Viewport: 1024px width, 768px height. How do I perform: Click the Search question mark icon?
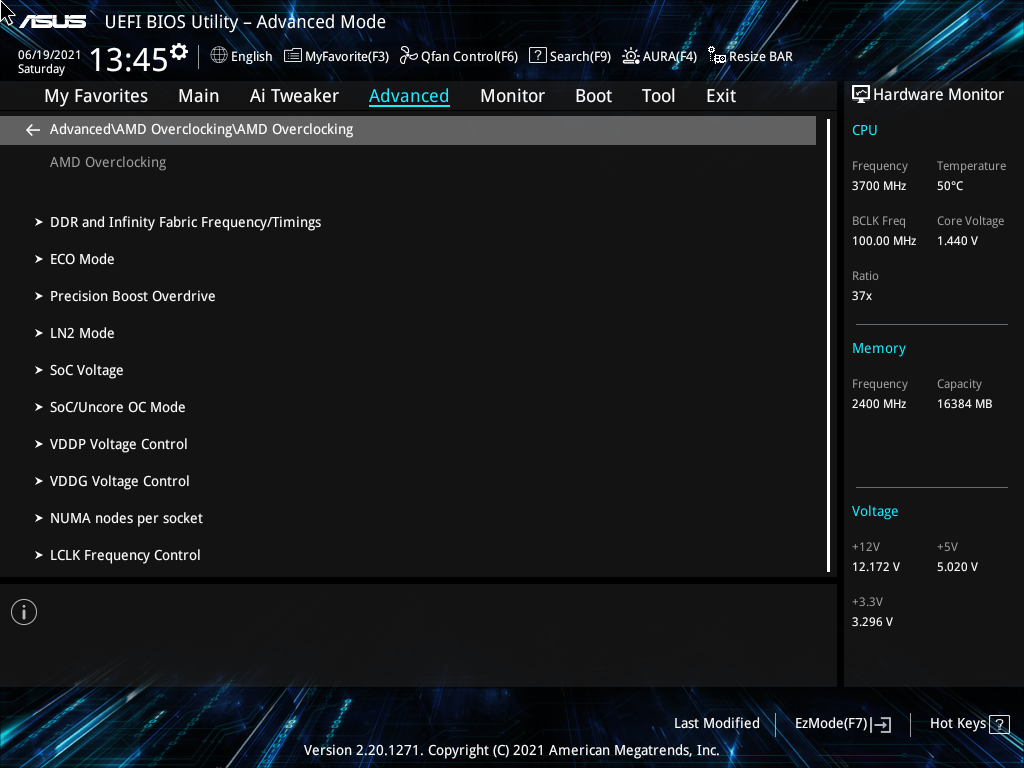[537, 56]
